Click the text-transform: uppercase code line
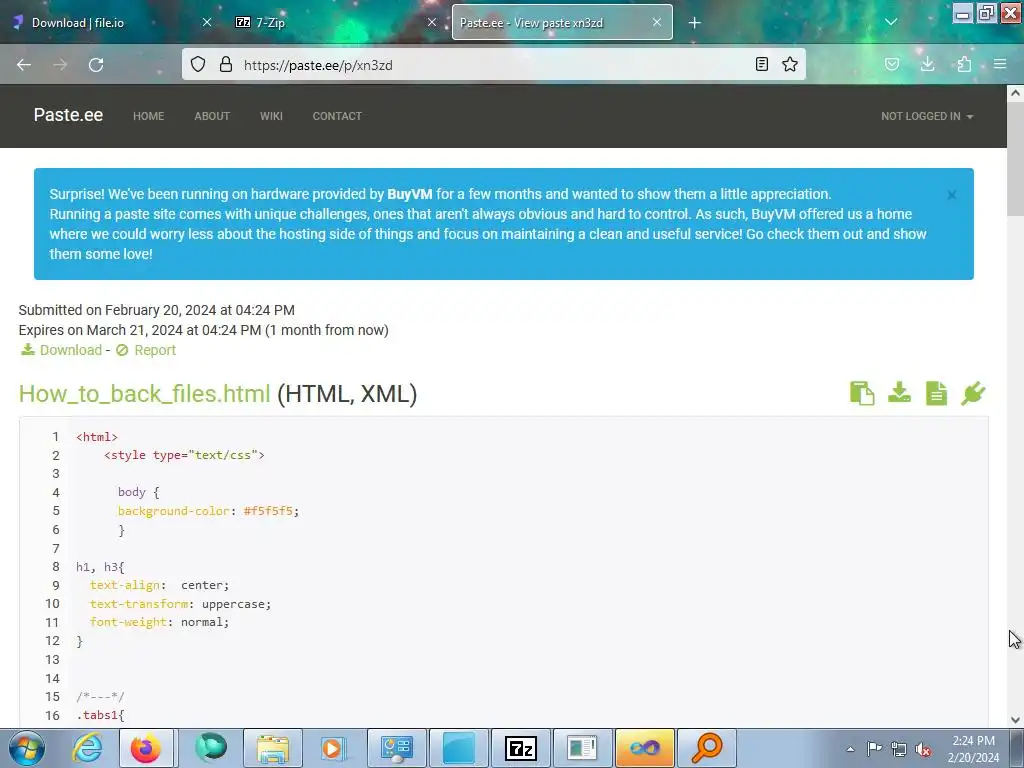Image resolution: width=1024 pixels, height=768 pixels. click(180, 604)
